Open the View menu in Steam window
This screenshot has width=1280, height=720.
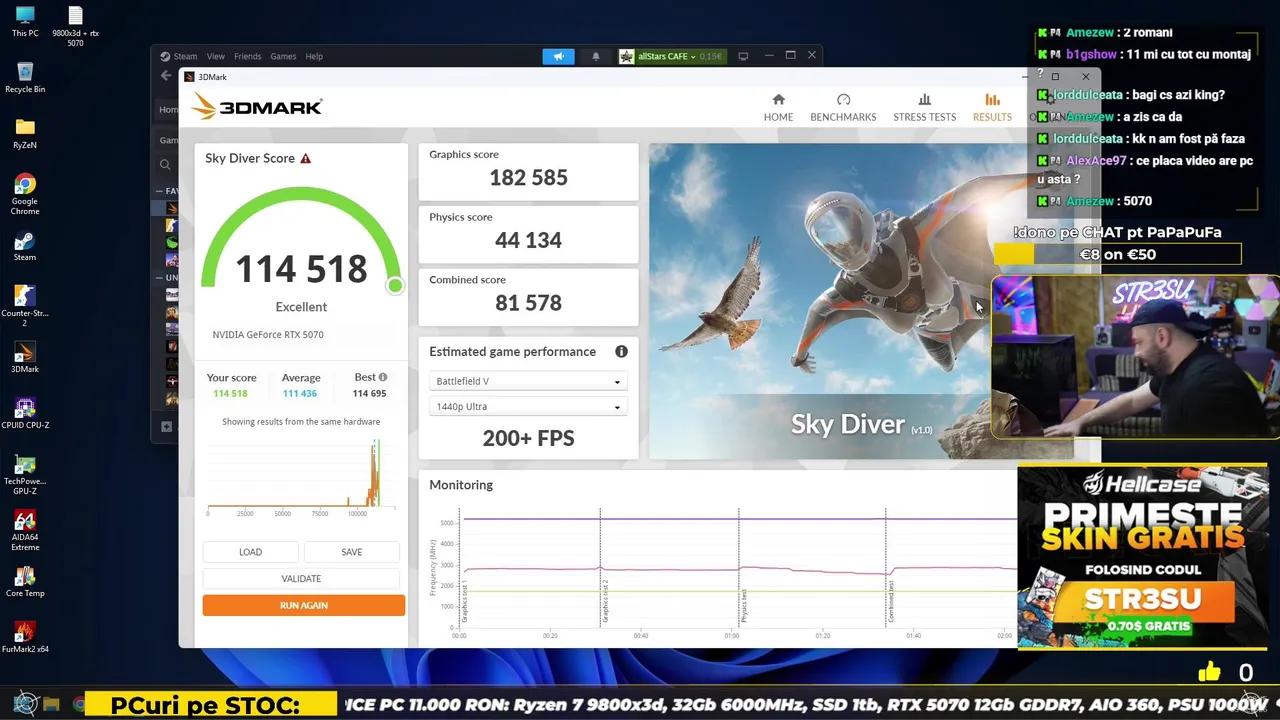click(216, 56)
